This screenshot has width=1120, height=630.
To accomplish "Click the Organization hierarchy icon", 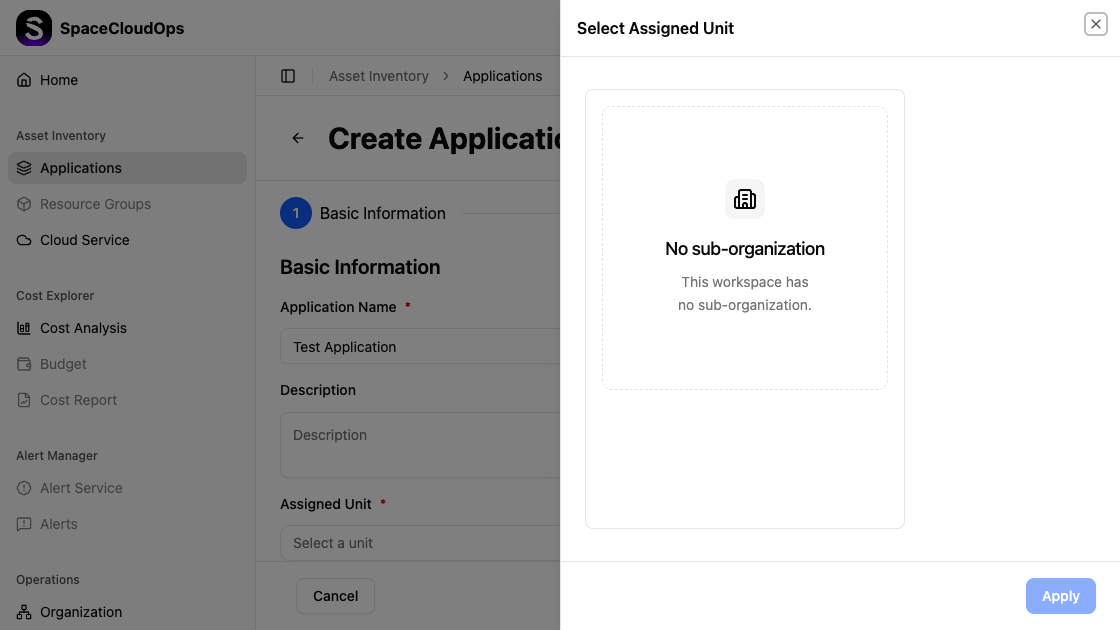I will coord(24,612).
